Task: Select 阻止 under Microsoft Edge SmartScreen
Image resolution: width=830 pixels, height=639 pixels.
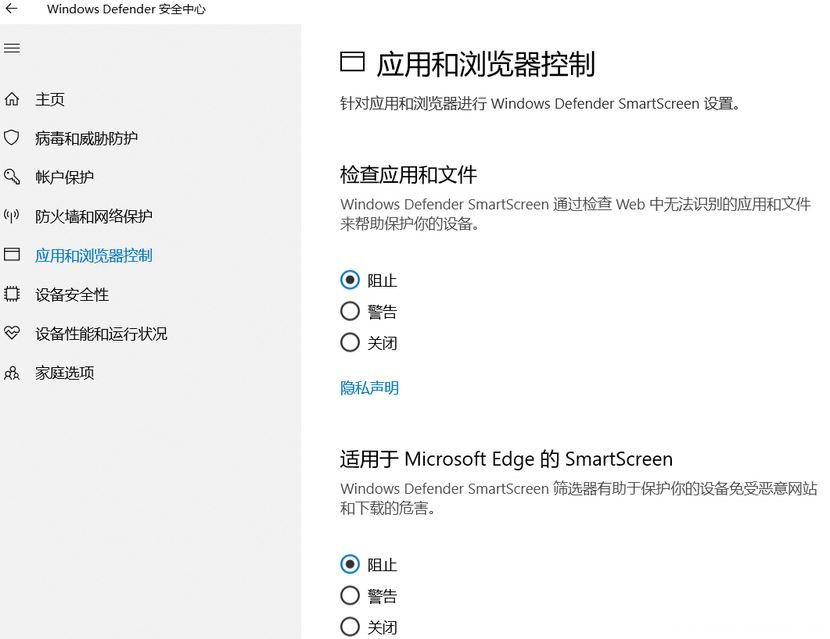Action: tap(350, 564)
